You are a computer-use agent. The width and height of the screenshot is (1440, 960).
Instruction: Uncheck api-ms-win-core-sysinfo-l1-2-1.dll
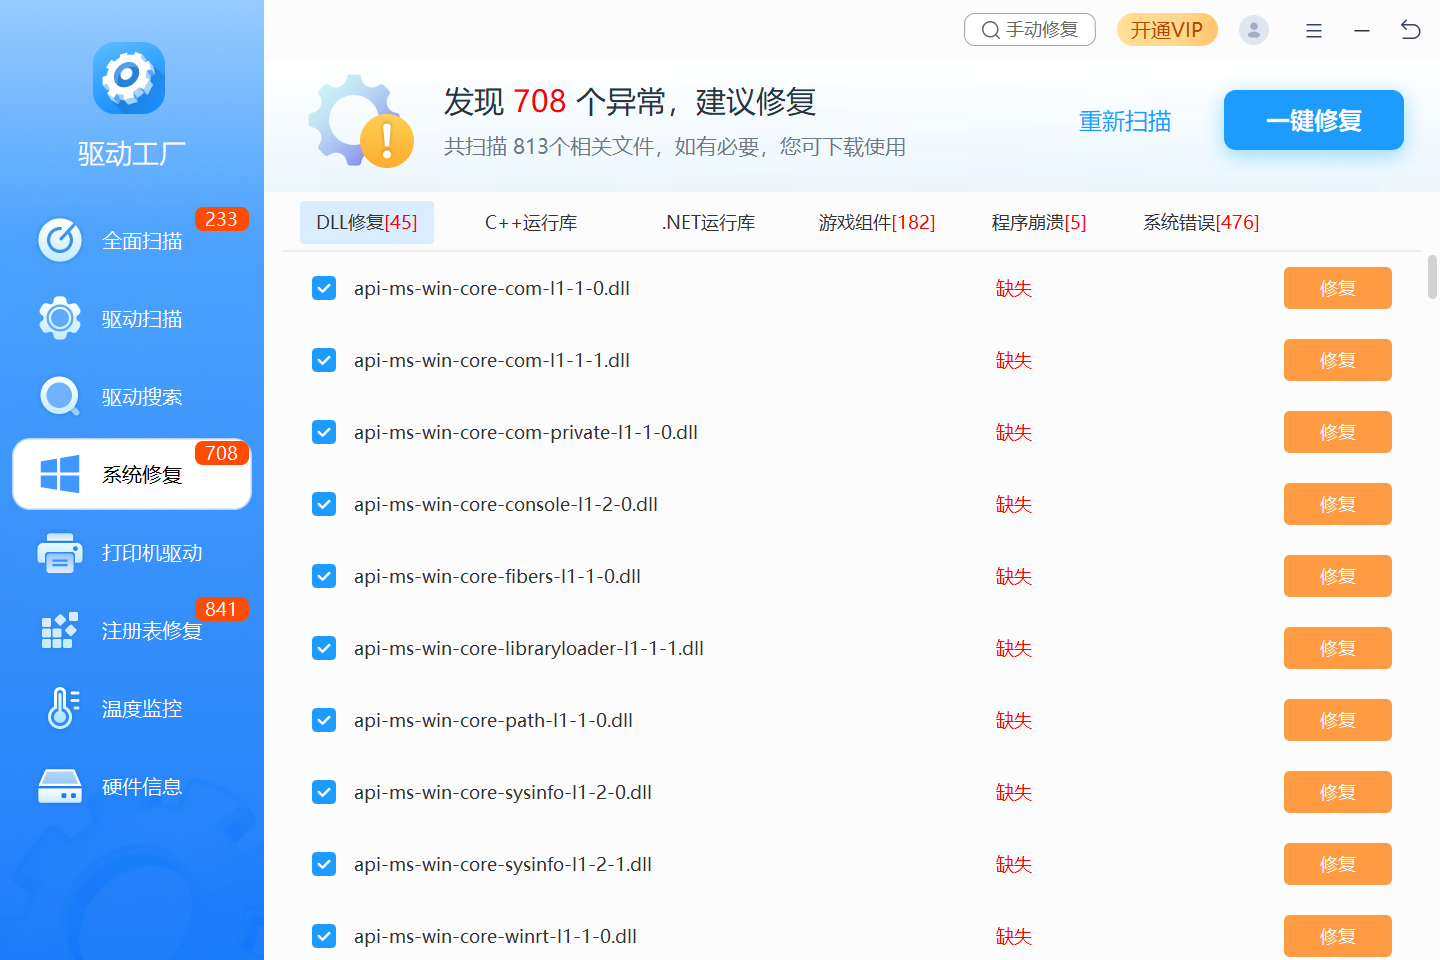(x=324, y=864)
